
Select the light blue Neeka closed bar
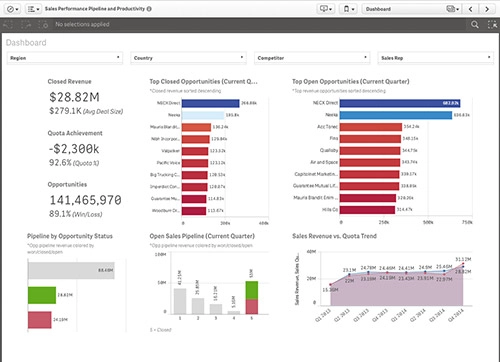[203, 115]
